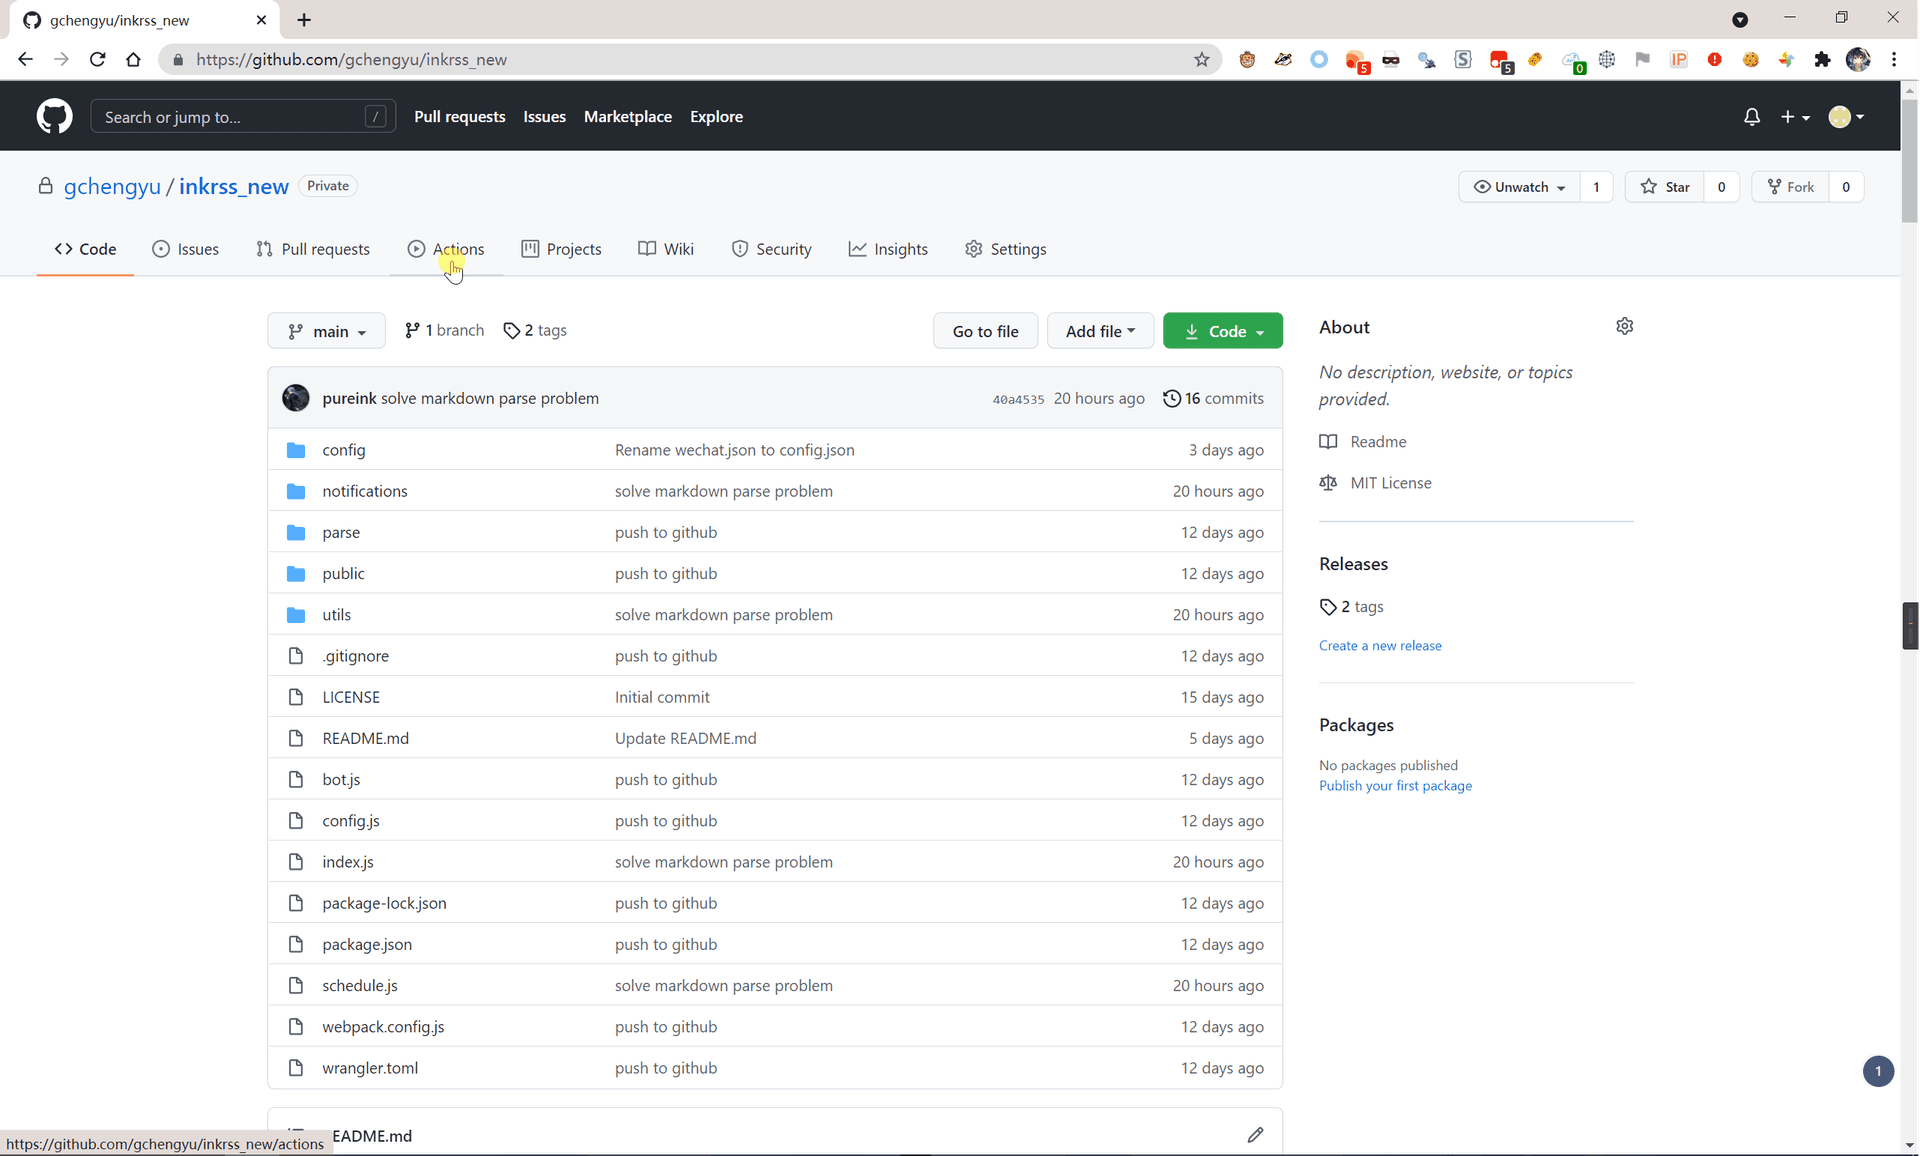
Task: Click the Readme book icon
Action: coord(1328,442)
